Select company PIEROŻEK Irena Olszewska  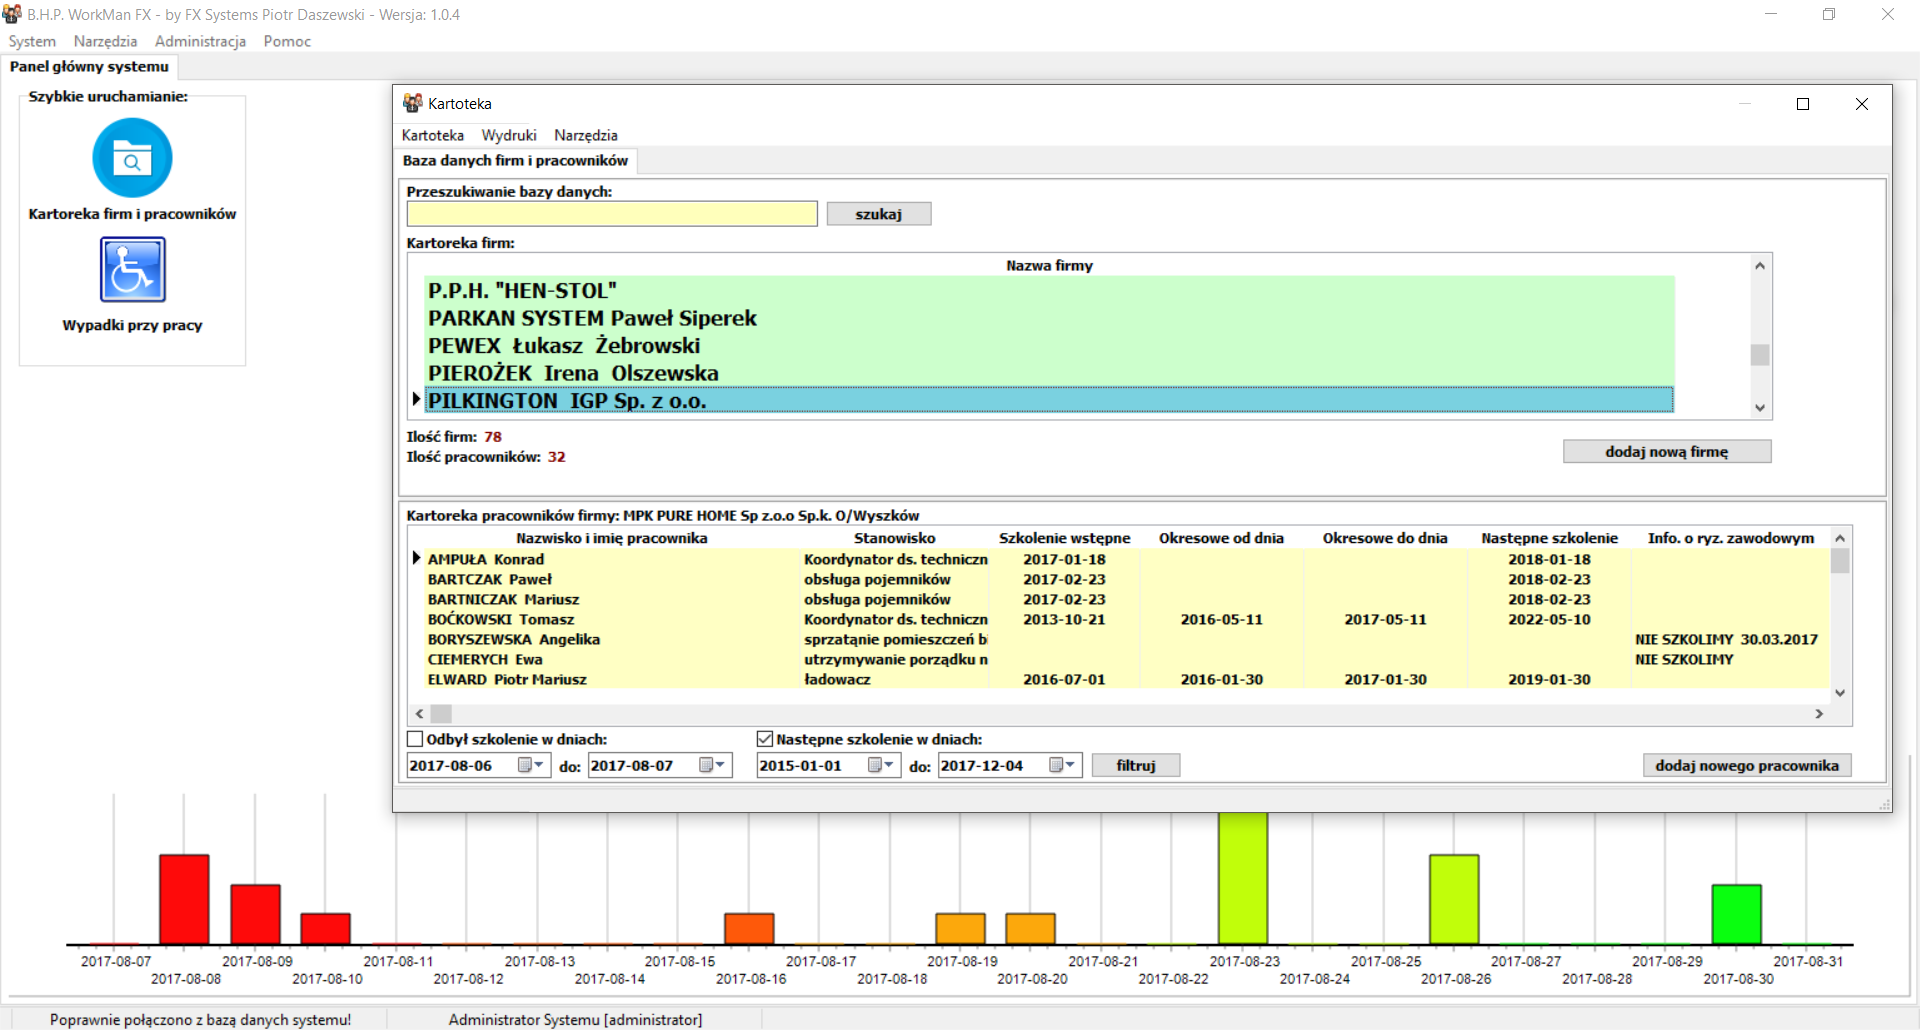click(1049, 373)
